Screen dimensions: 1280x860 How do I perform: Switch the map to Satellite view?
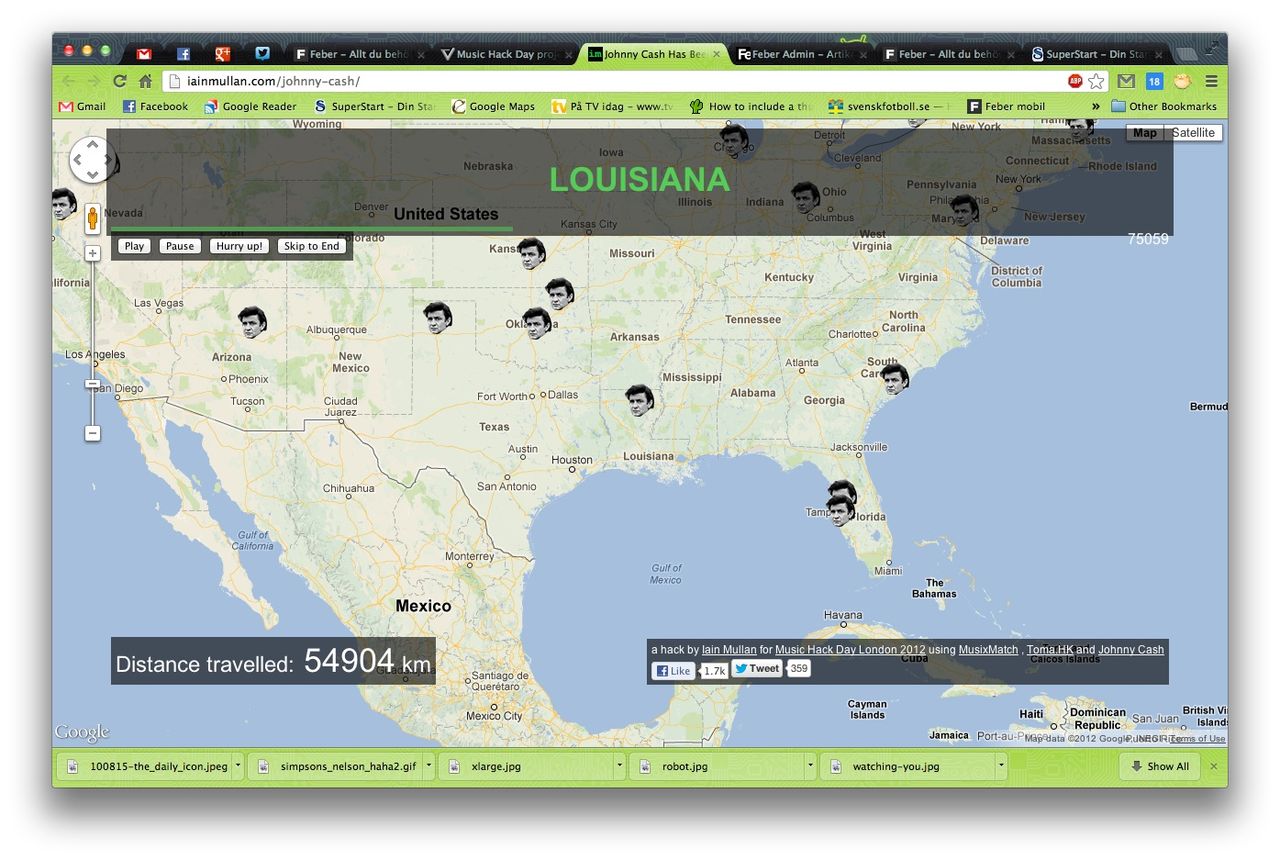(1194, 133)
